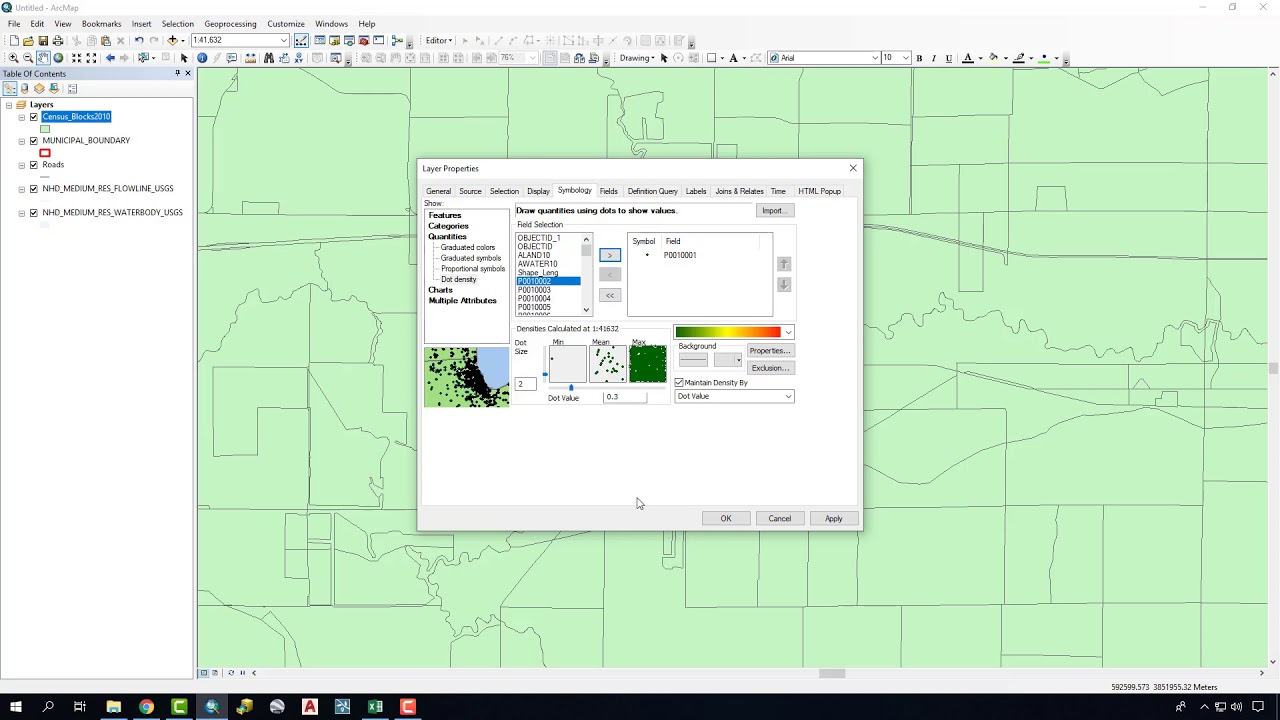The height and width of the screenshot is (720, 1280).
Task: Open the Editor dropdown menu
Action: tap(440, 41)
